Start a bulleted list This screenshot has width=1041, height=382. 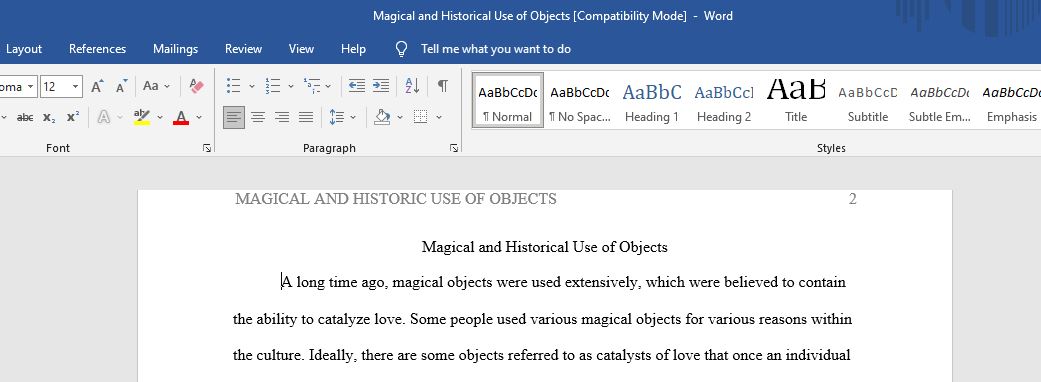pyautogui.click(x=233, y=86)
